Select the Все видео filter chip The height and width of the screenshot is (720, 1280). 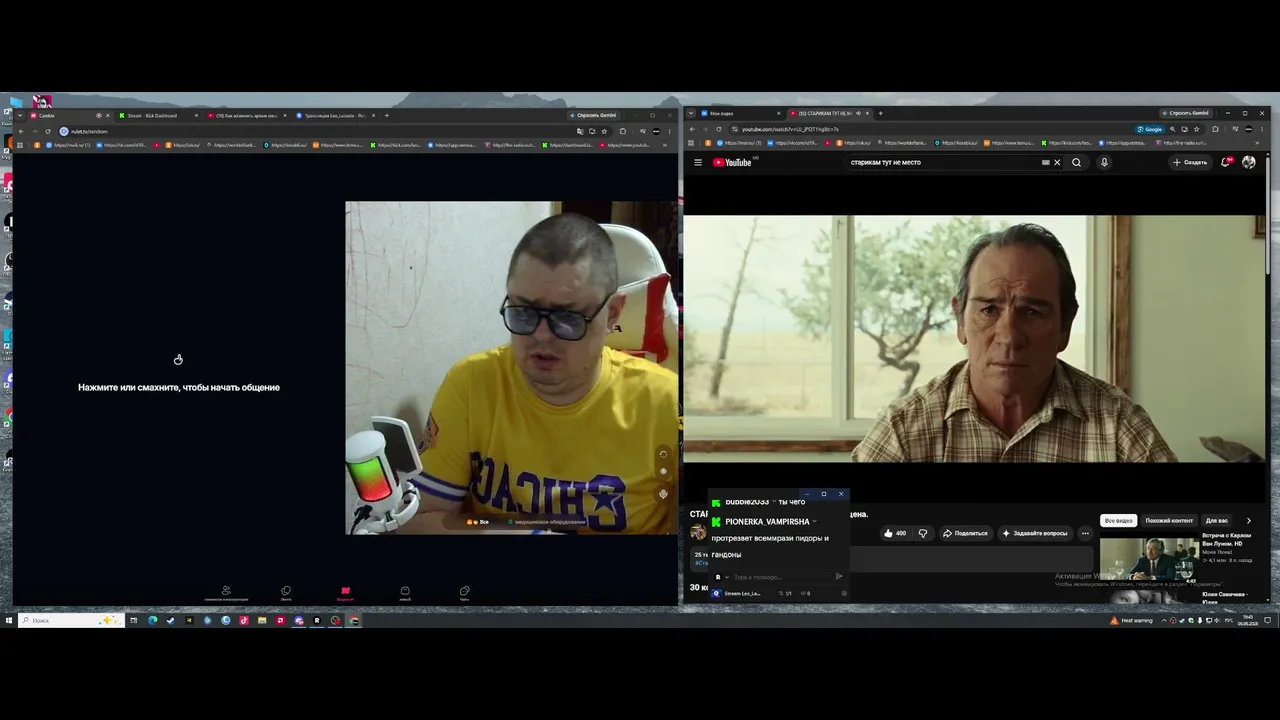pyautogui.click(x=1119, y=521)
